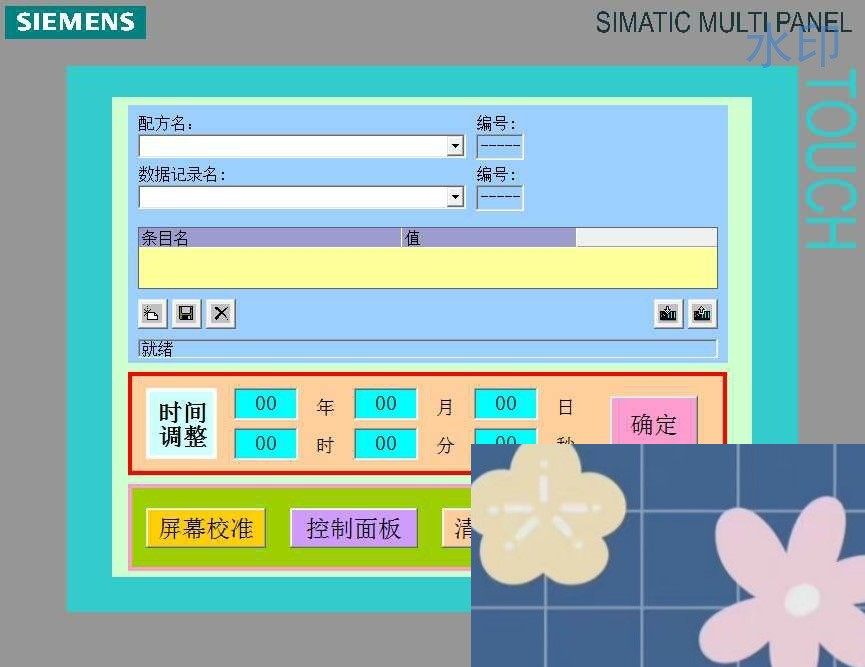Click the SIEMENS logo
865x667 pixels.
76,22
